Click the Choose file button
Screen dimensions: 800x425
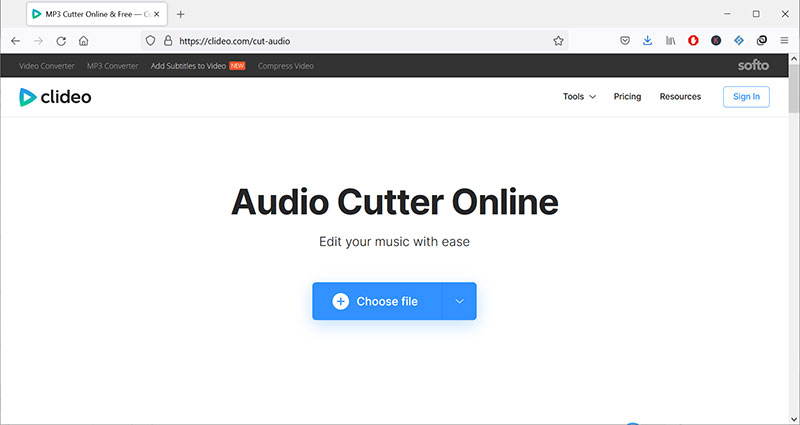[x=378, y=301]
